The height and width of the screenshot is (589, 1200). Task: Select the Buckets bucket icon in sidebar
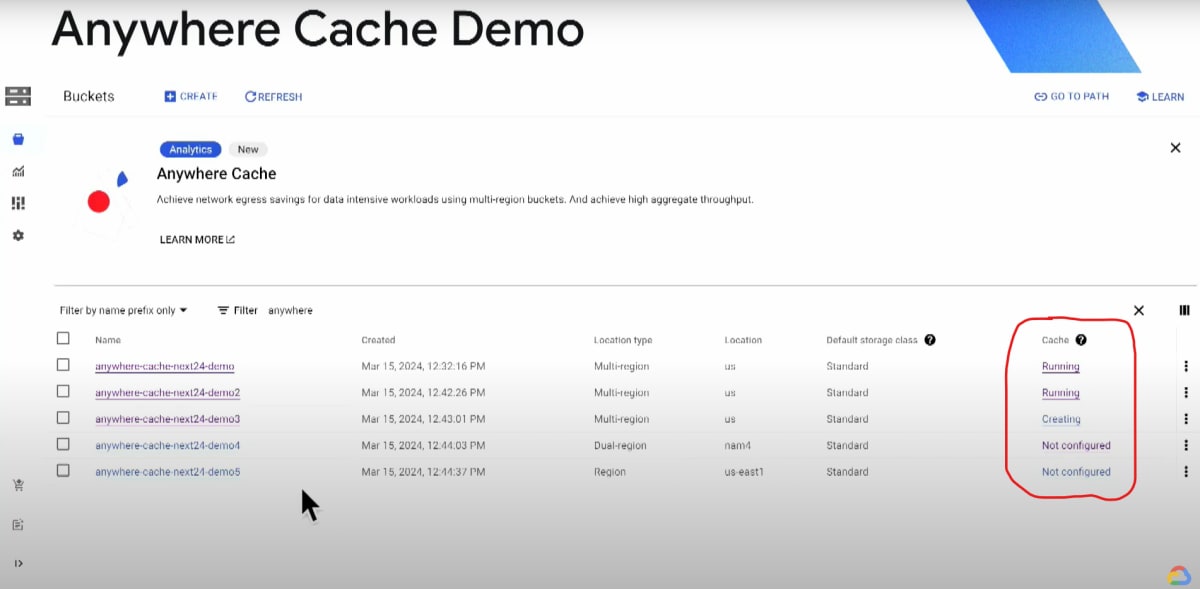tap(18, 139)
